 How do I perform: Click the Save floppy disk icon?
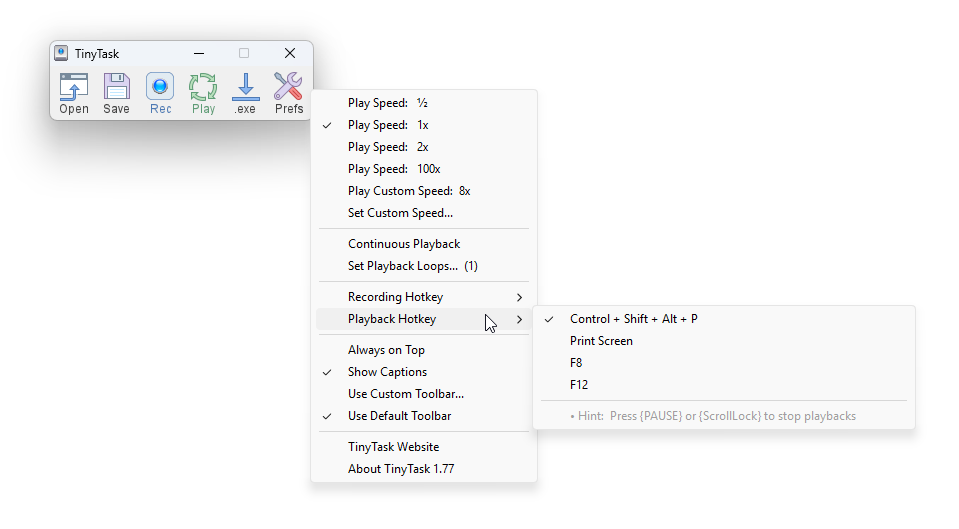[x=116, y=93]
